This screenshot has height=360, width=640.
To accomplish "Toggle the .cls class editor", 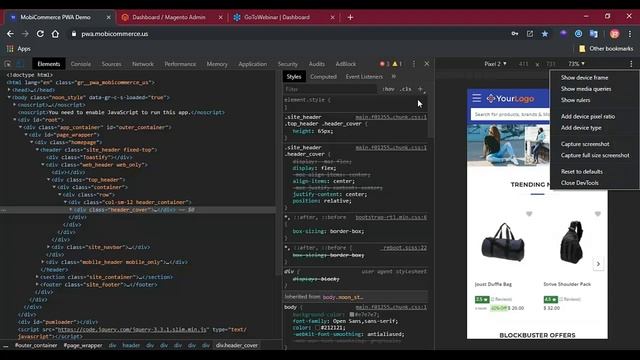I will coord(405,89).
